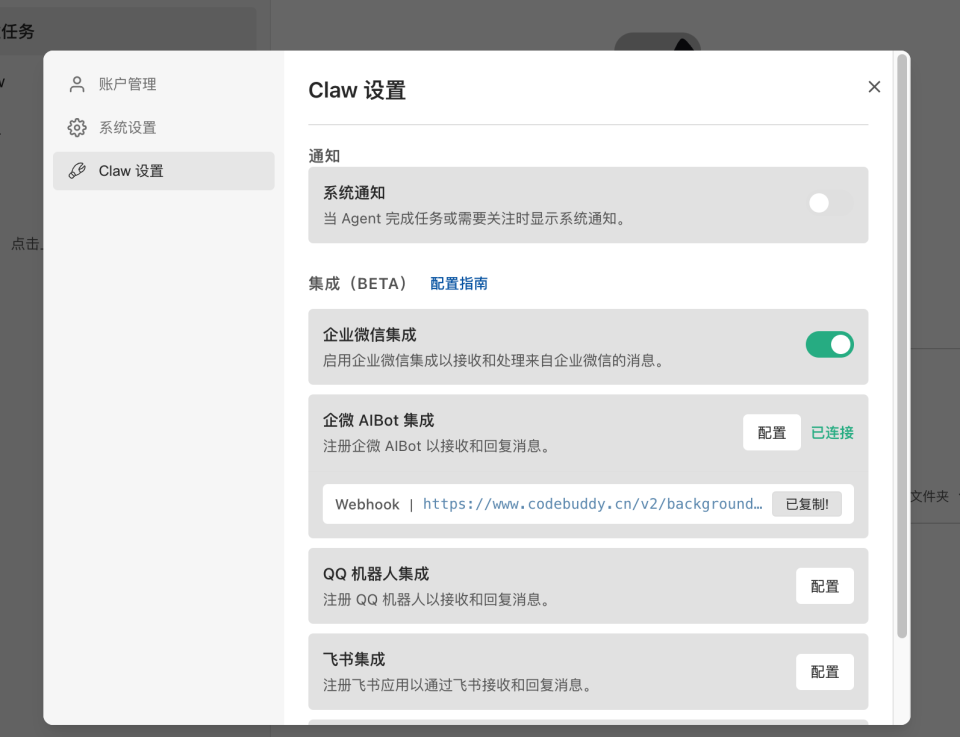Enable the 系统通知 switch
Viewport: 960px width, 737px height.
coord(829,203)
